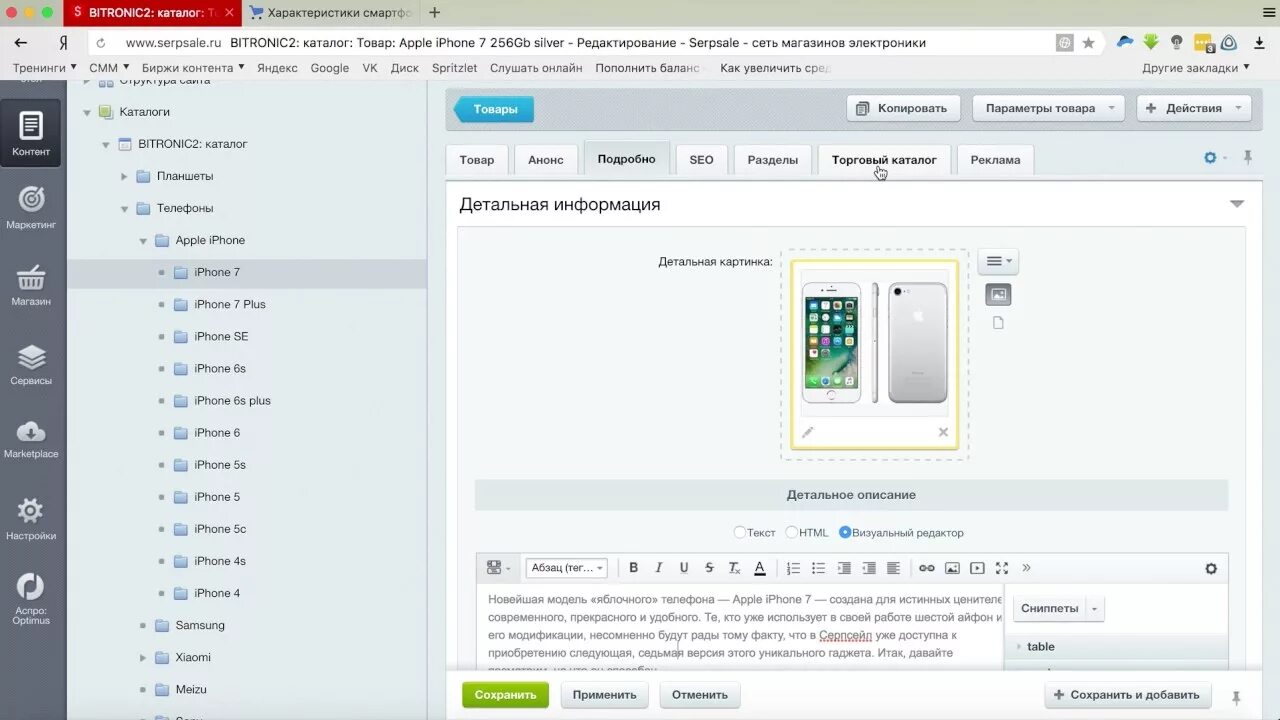The height and width of the screenshot is (720, 1280).
Task: Open the Настройки section in sidebar
Action: [31, 519]
